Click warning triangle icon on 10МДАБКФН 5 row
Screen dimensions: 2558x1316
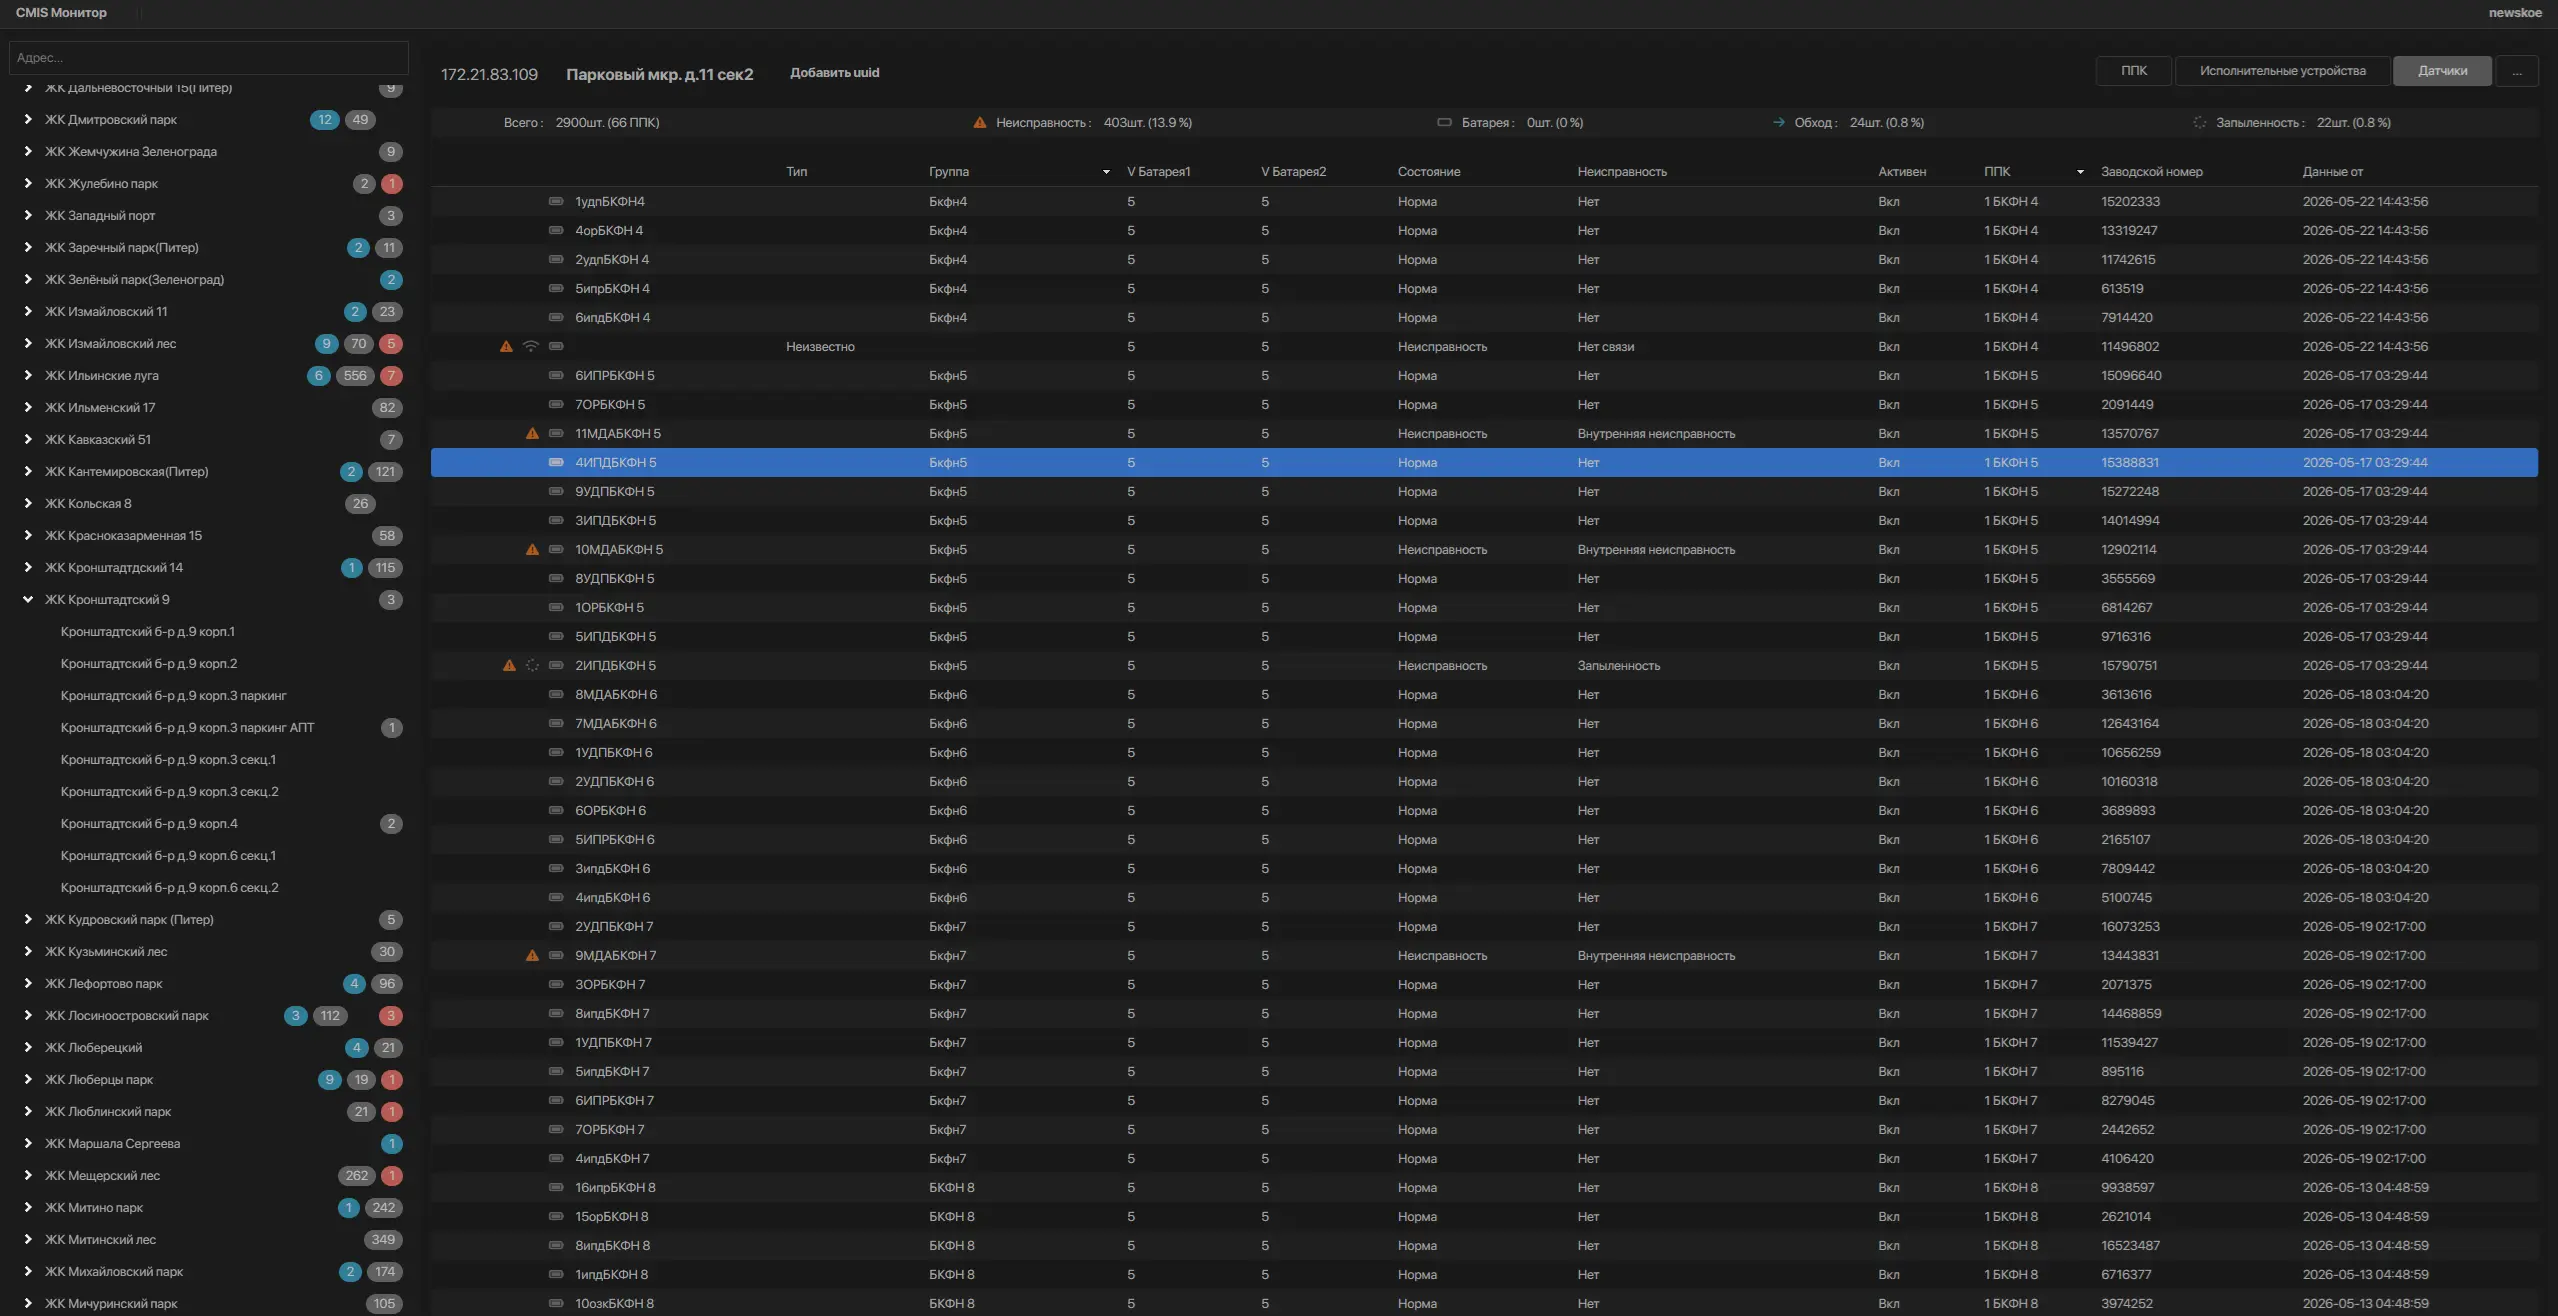pyautogui.click(x=532, y=550)
